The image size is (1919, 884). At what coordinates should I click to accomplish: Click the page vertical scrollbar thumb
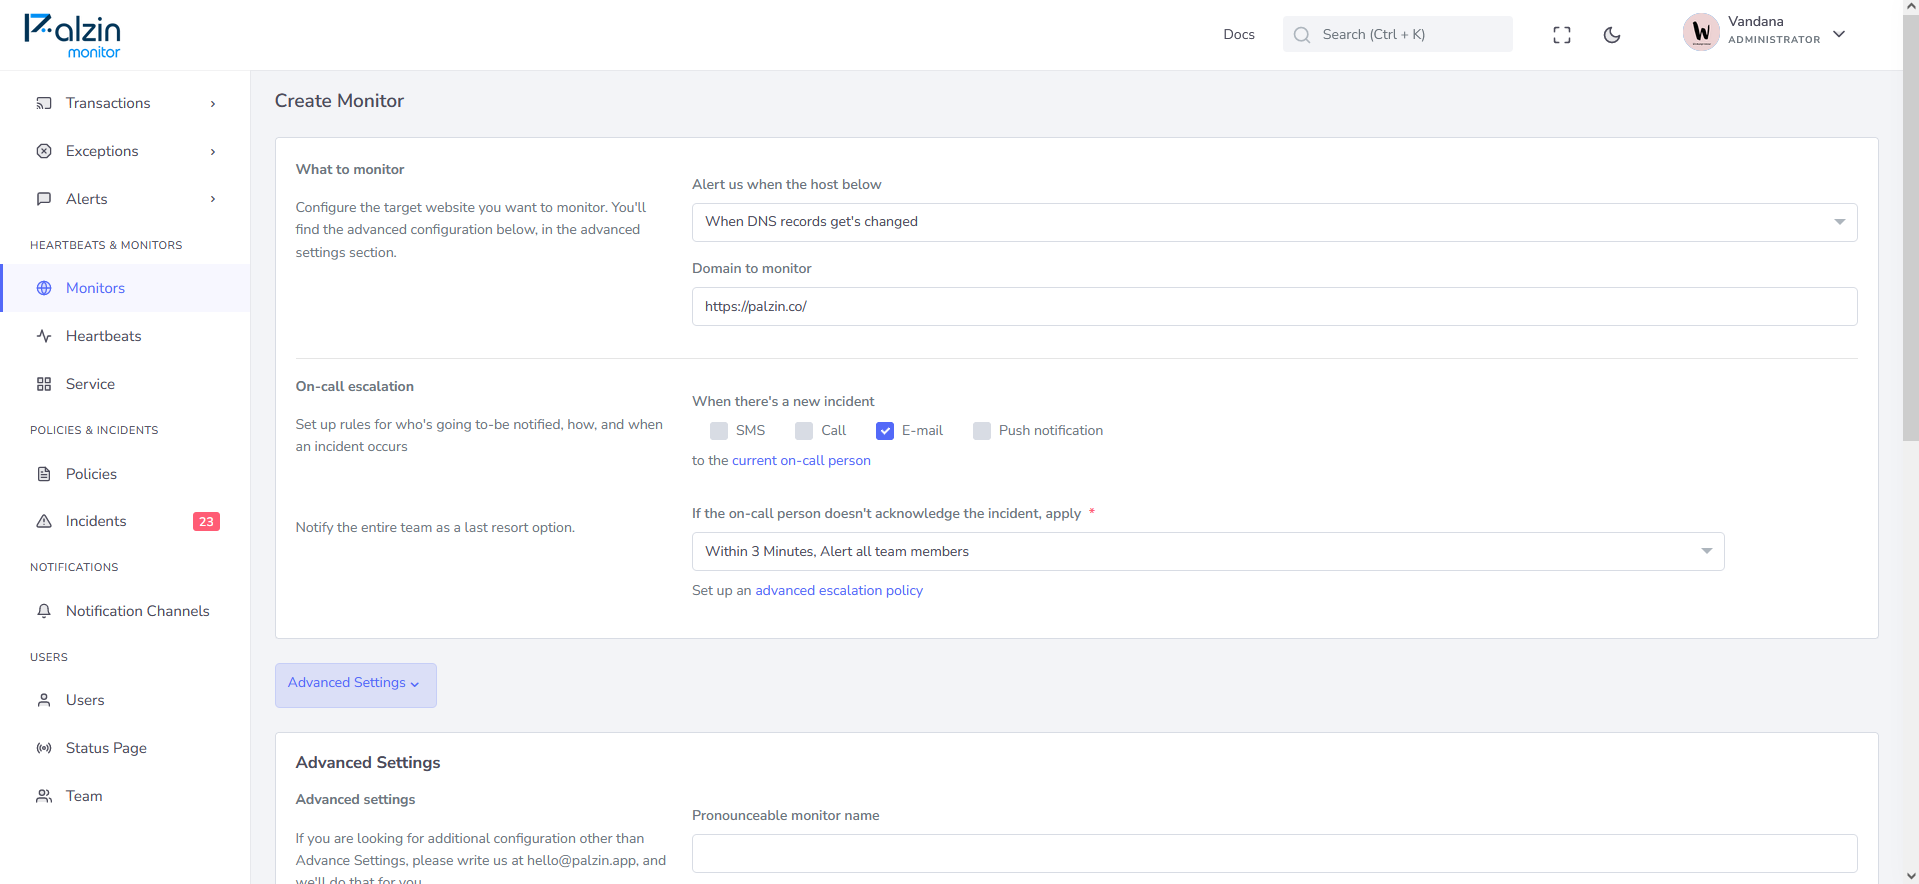click(x=1911, y=228)
